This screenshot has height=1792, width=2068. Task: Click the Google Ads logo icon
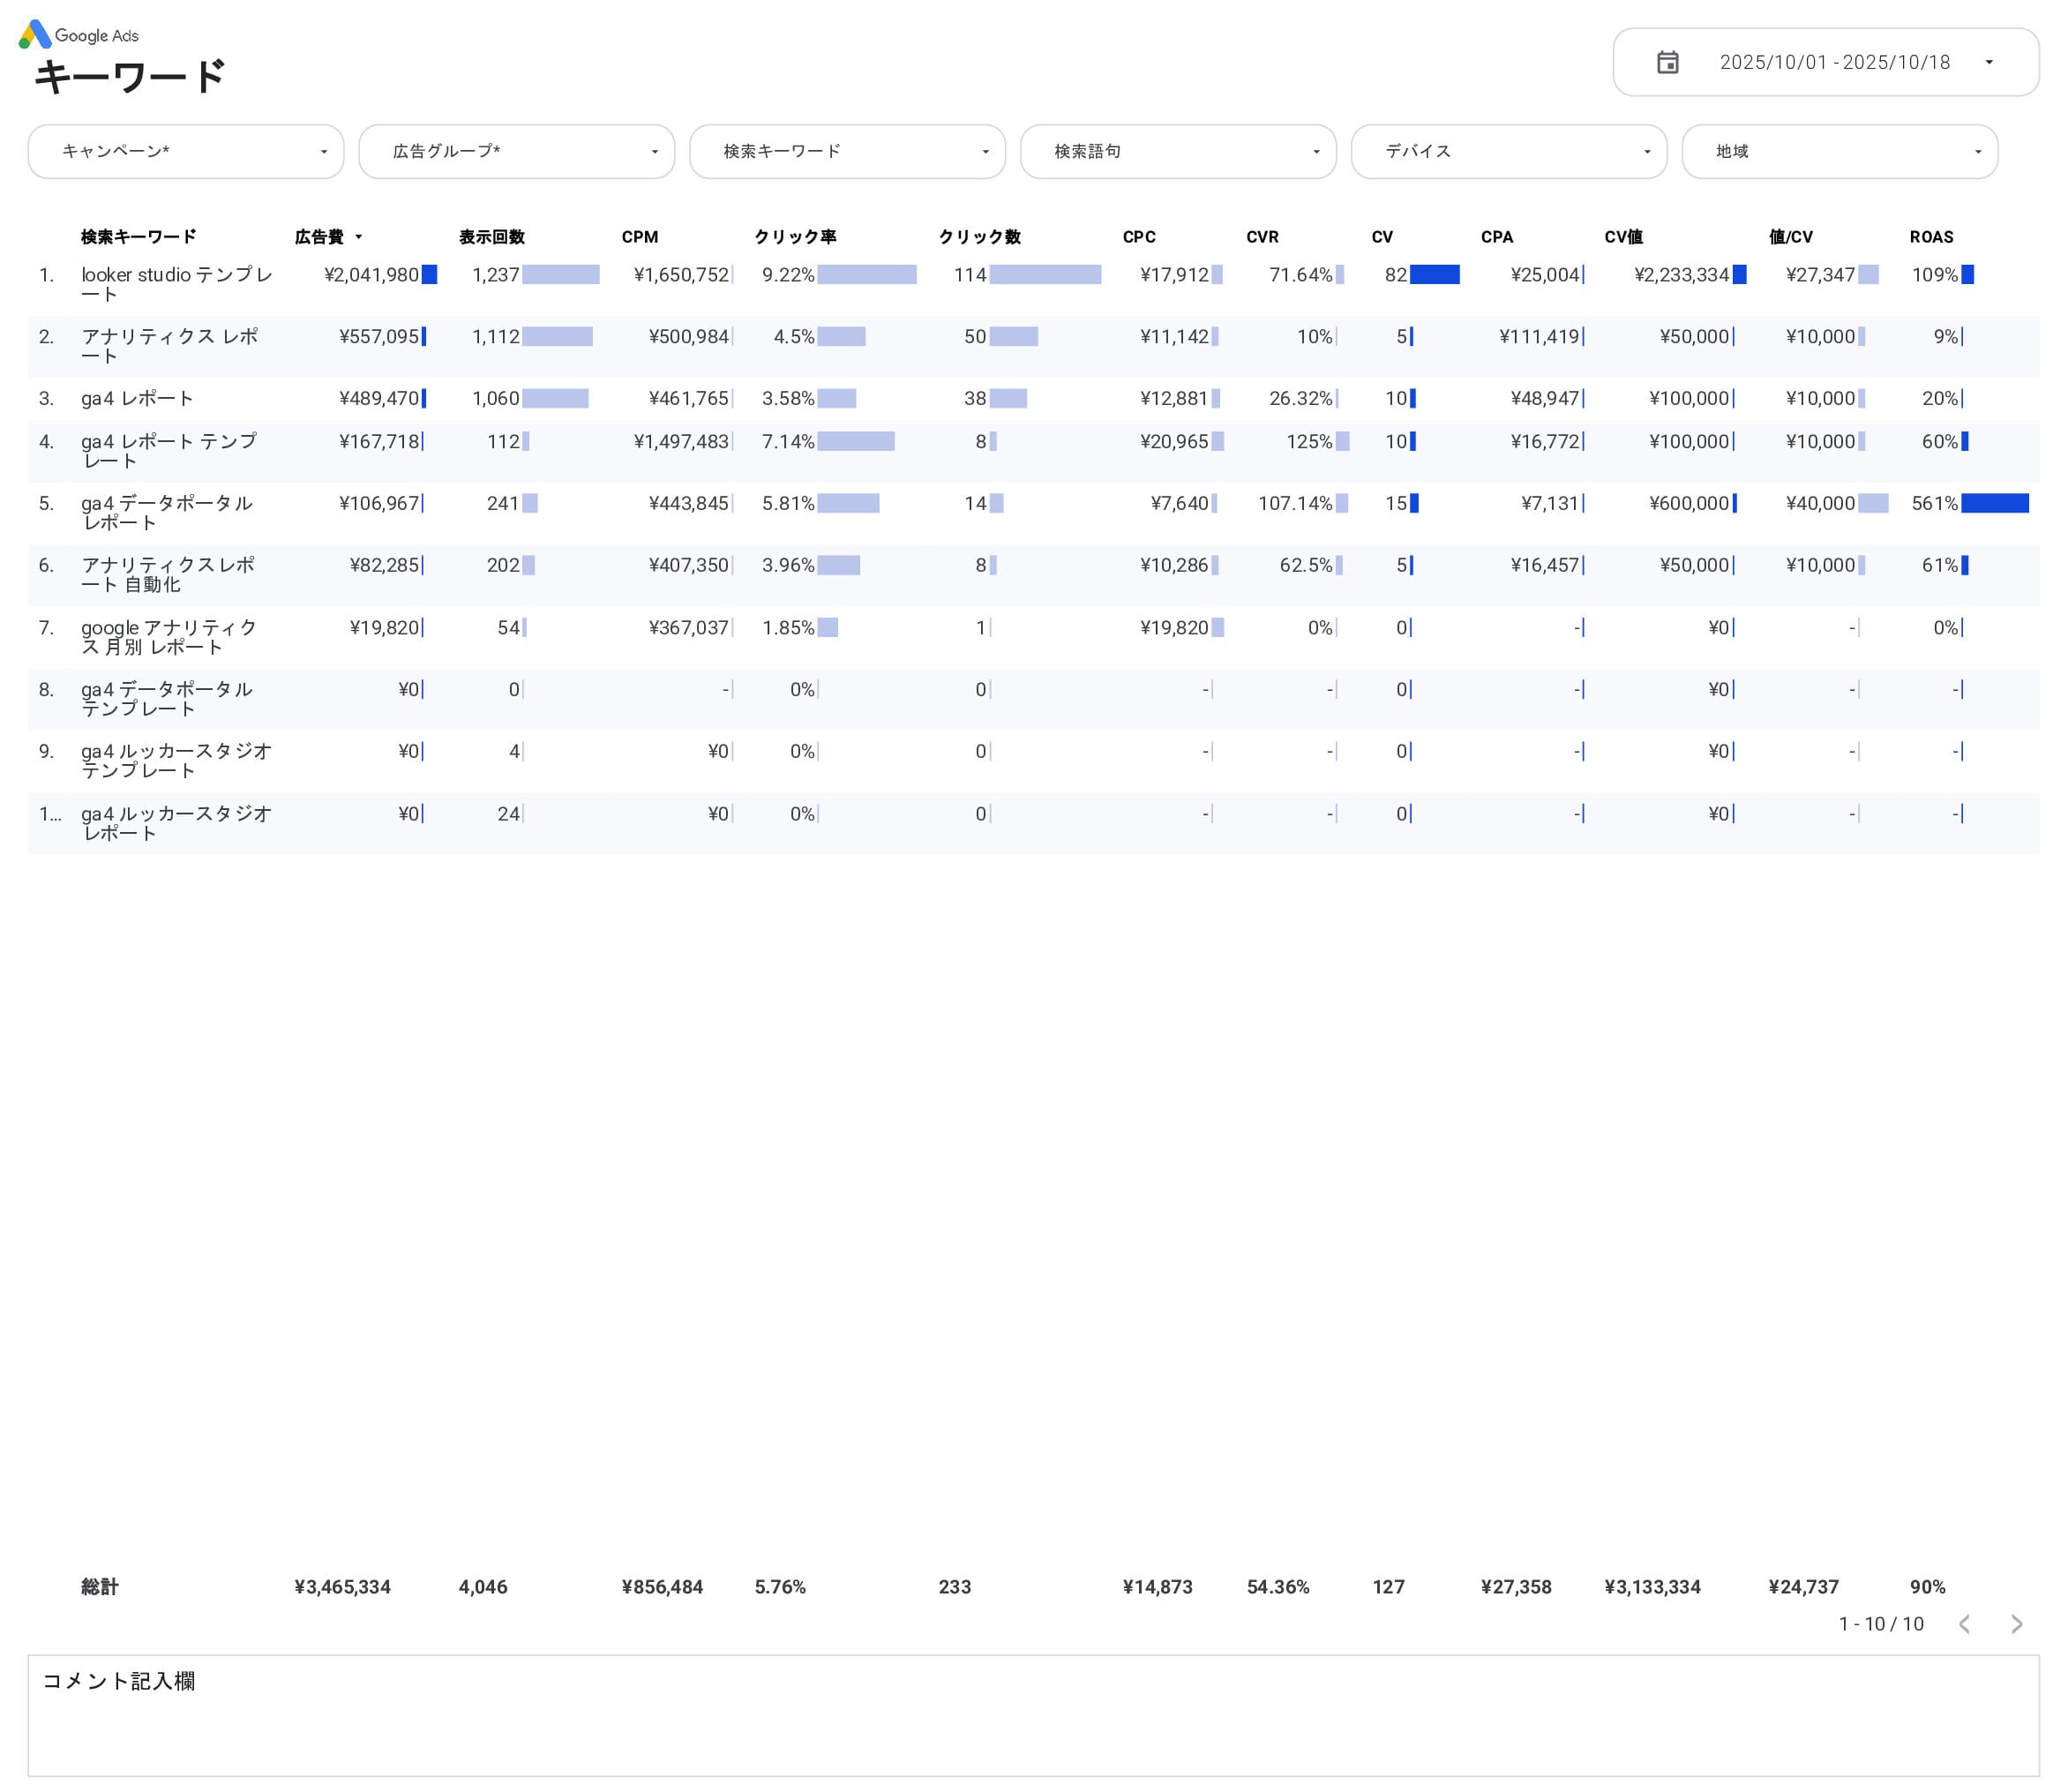(x=35, y=35)
